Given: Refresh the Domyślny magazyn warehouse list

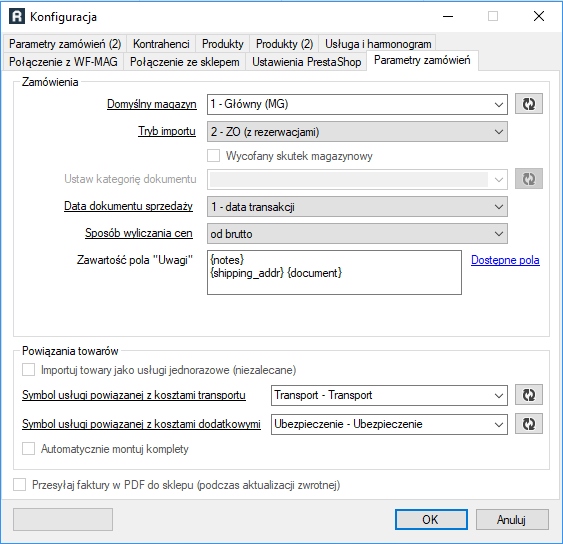Looking at the screenshot, I should click(529, 104).
